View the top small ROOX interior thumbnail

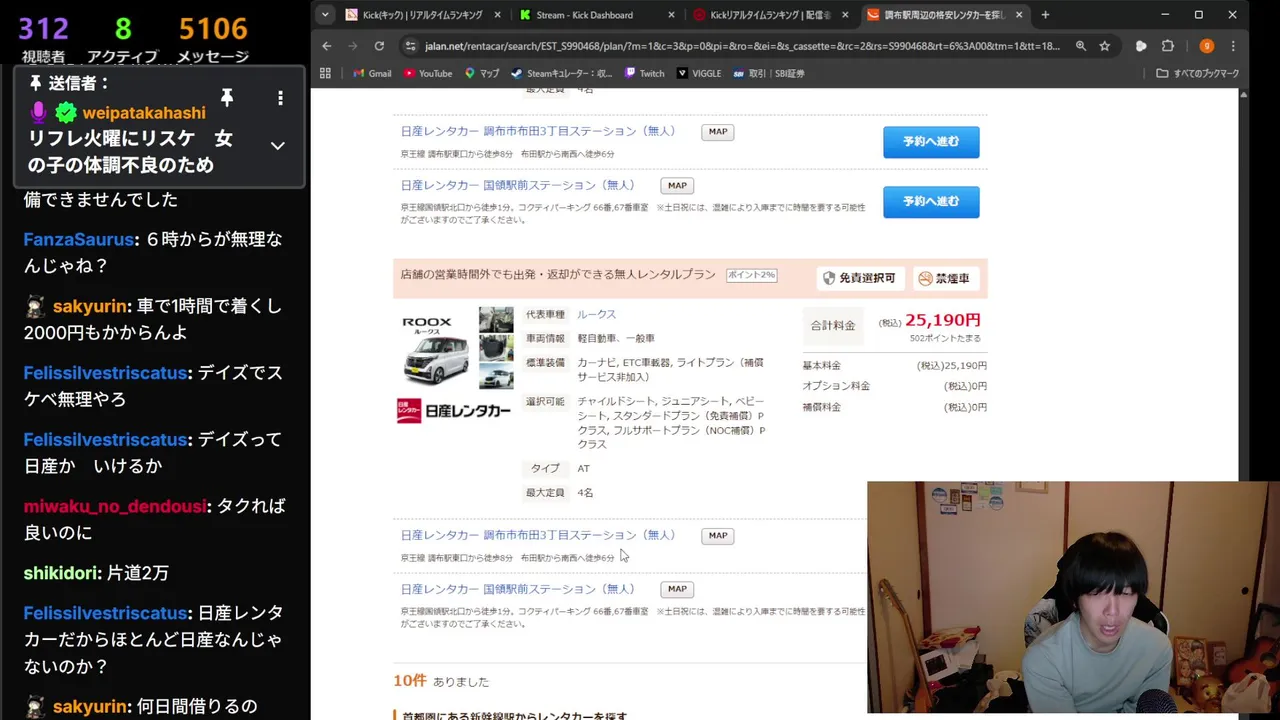click(496, 319)
